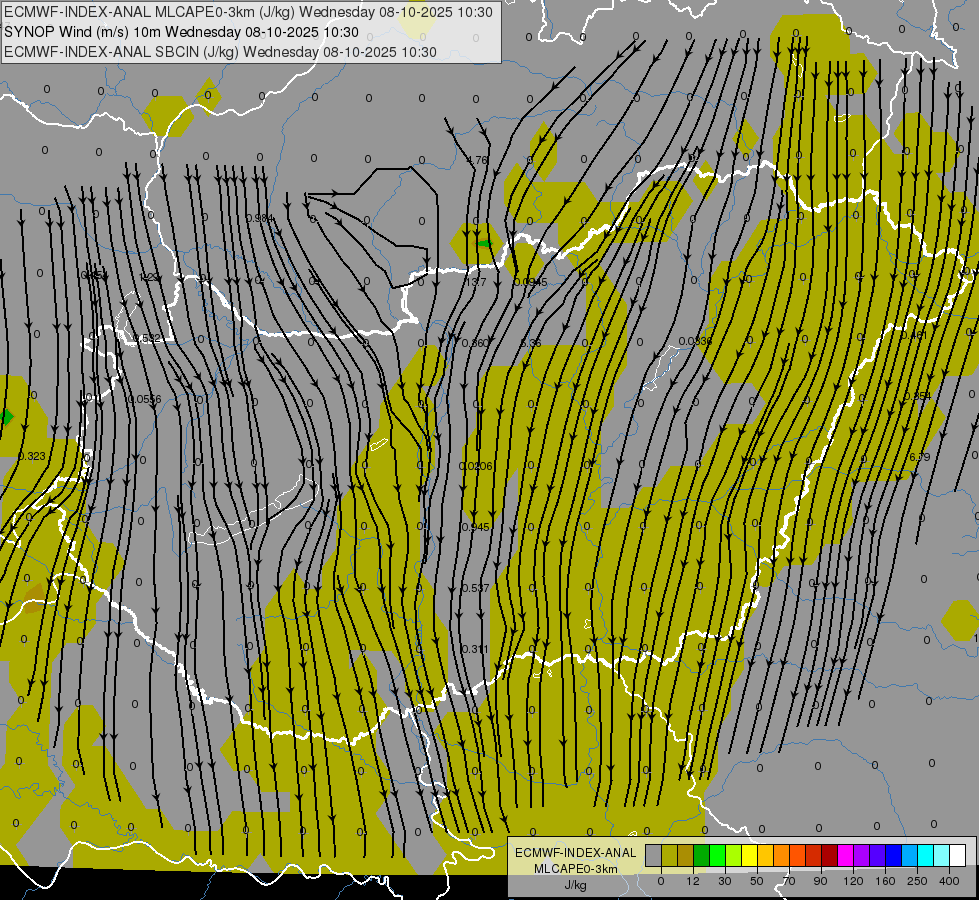Select the 0.461 map value
The height and width of the screenshot is (900, 979).
click(x=913, y=335)
